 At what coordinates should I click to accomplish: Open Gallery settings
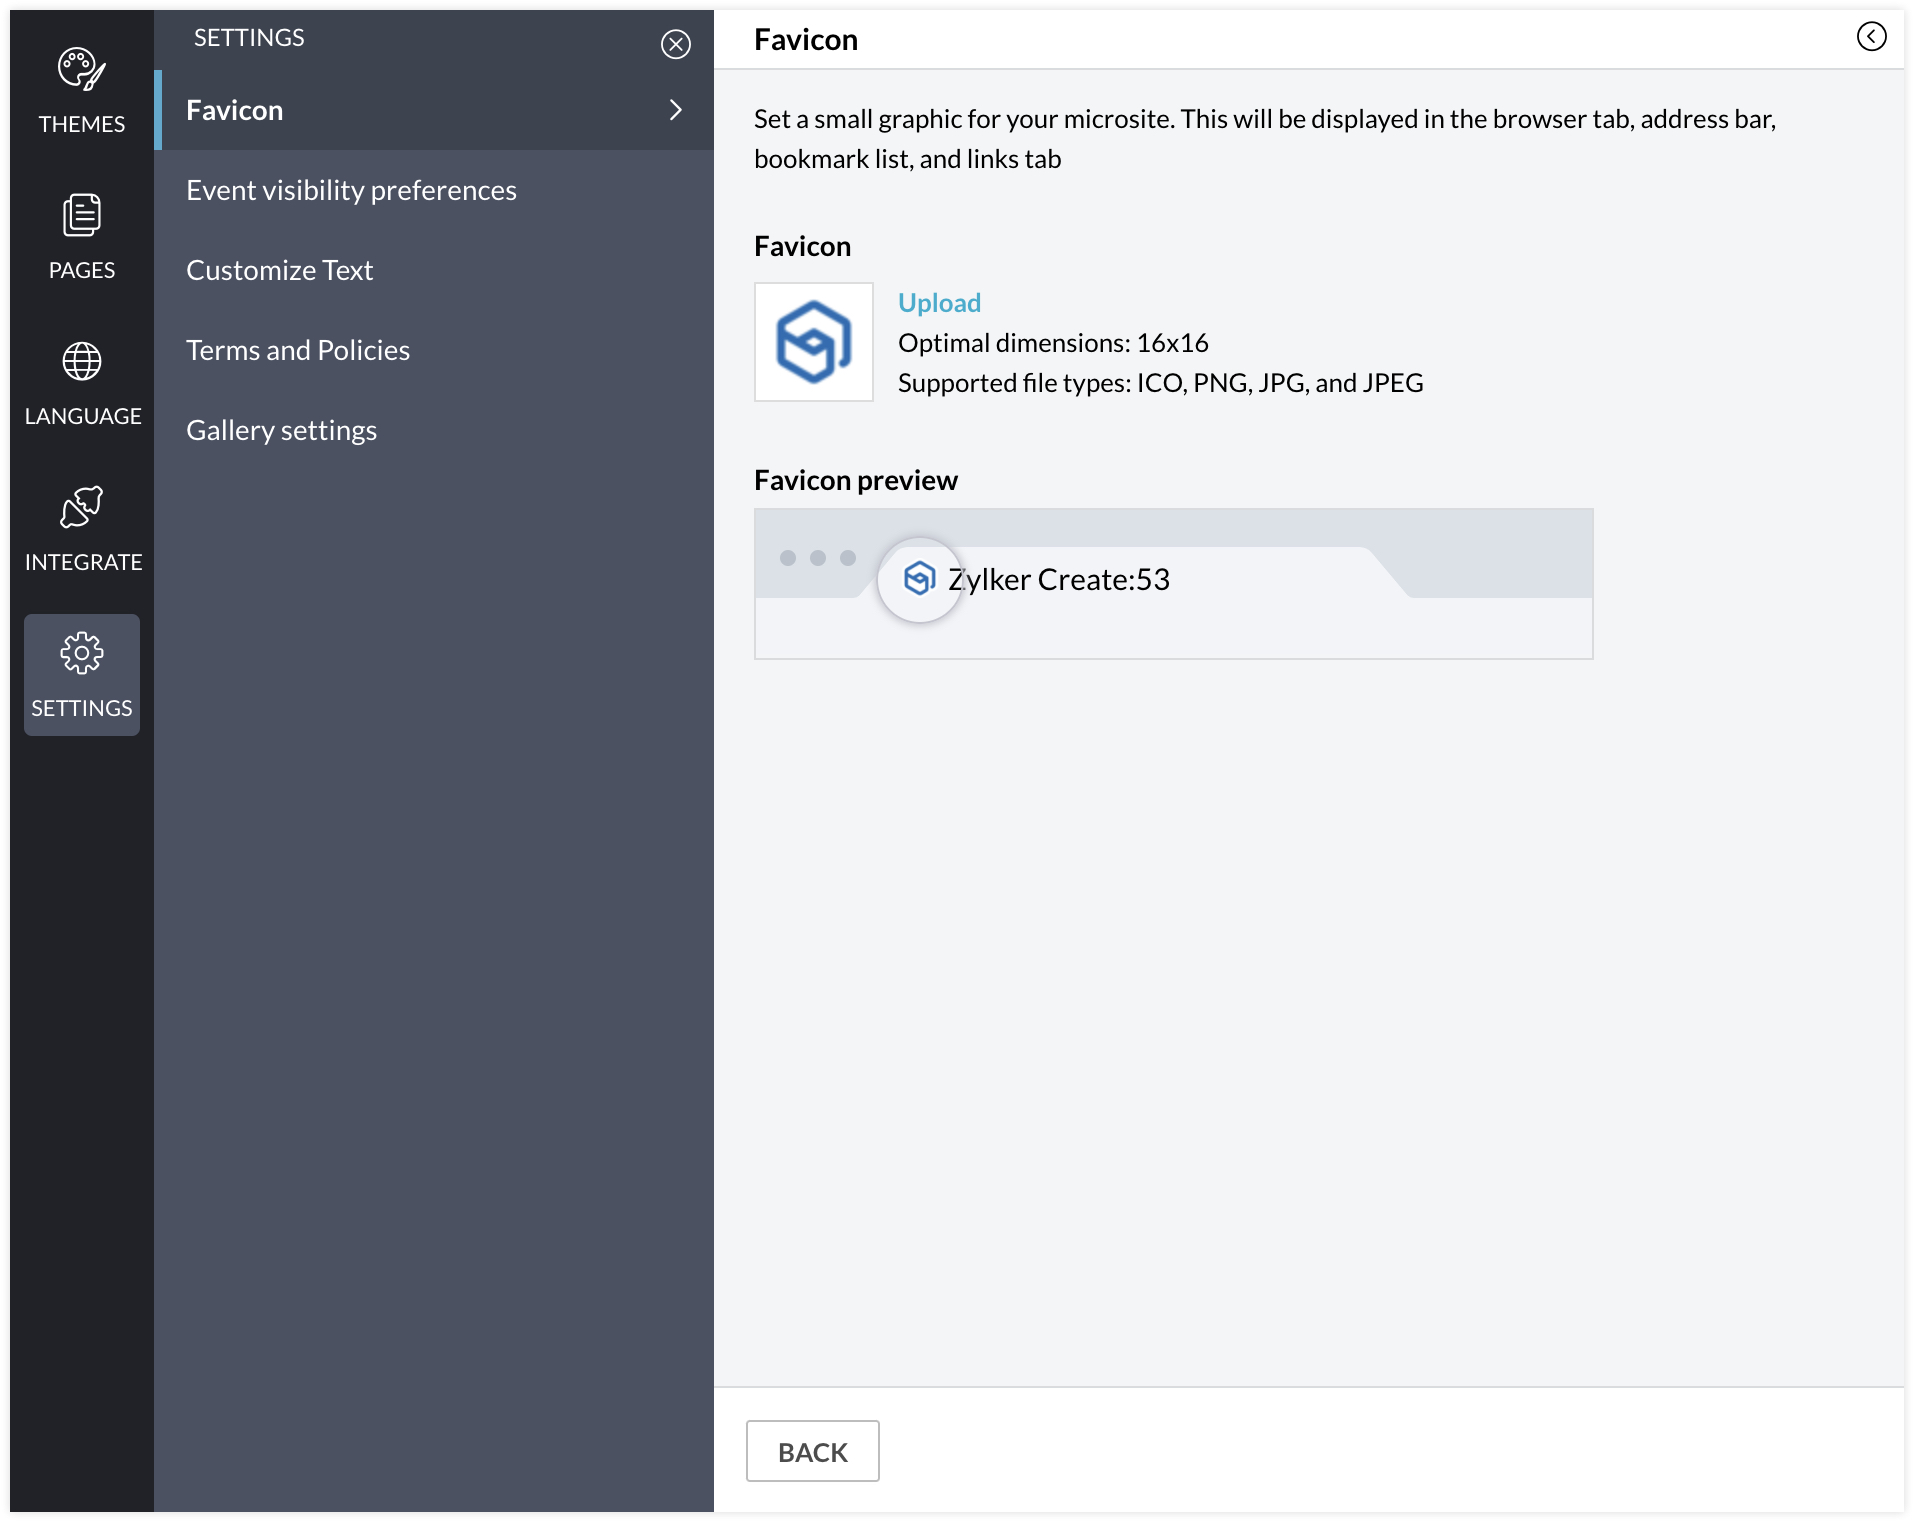tap(281, 430)
